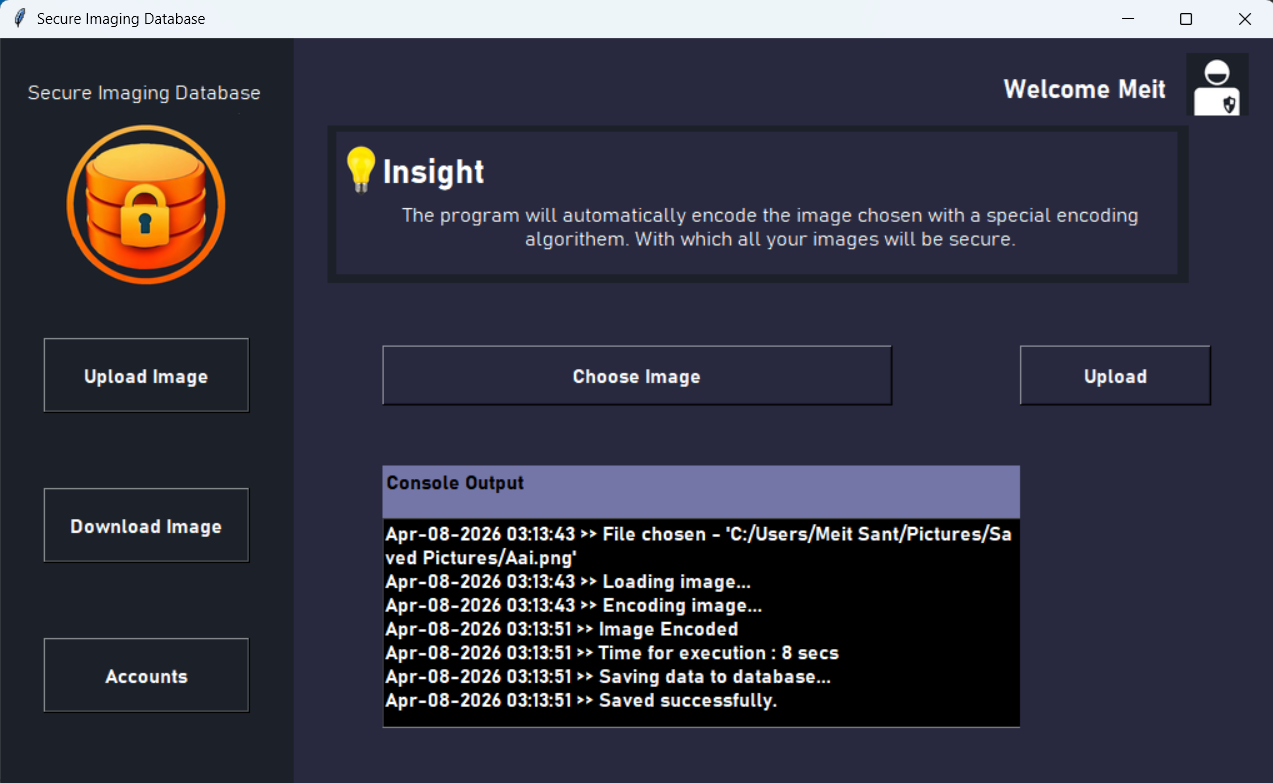Click the Welcome Meit greeting text
Image resolution: width=1273 pixels, height=783 pixels.
[x=1085, y=89]
